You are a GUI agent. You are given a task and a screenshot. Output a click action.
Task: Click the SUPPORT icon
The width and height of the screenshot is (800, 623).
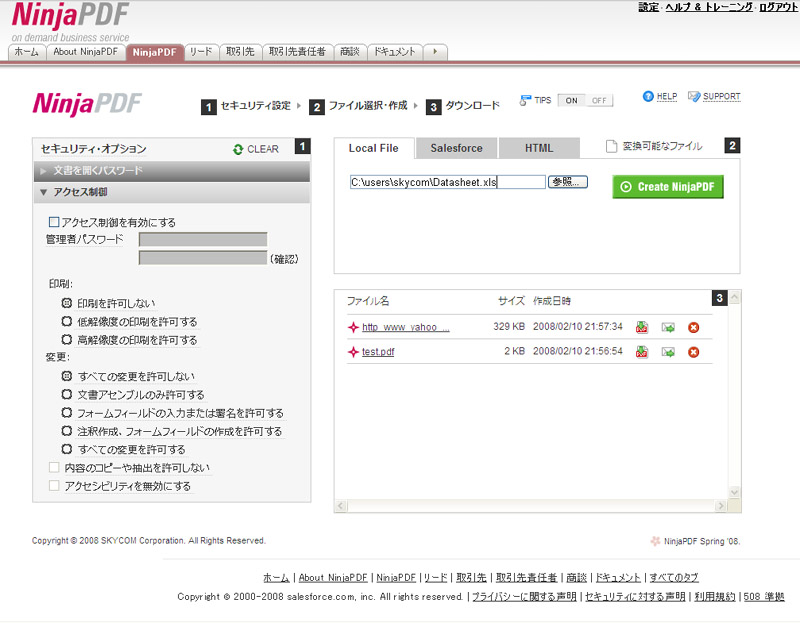point(694,96)
